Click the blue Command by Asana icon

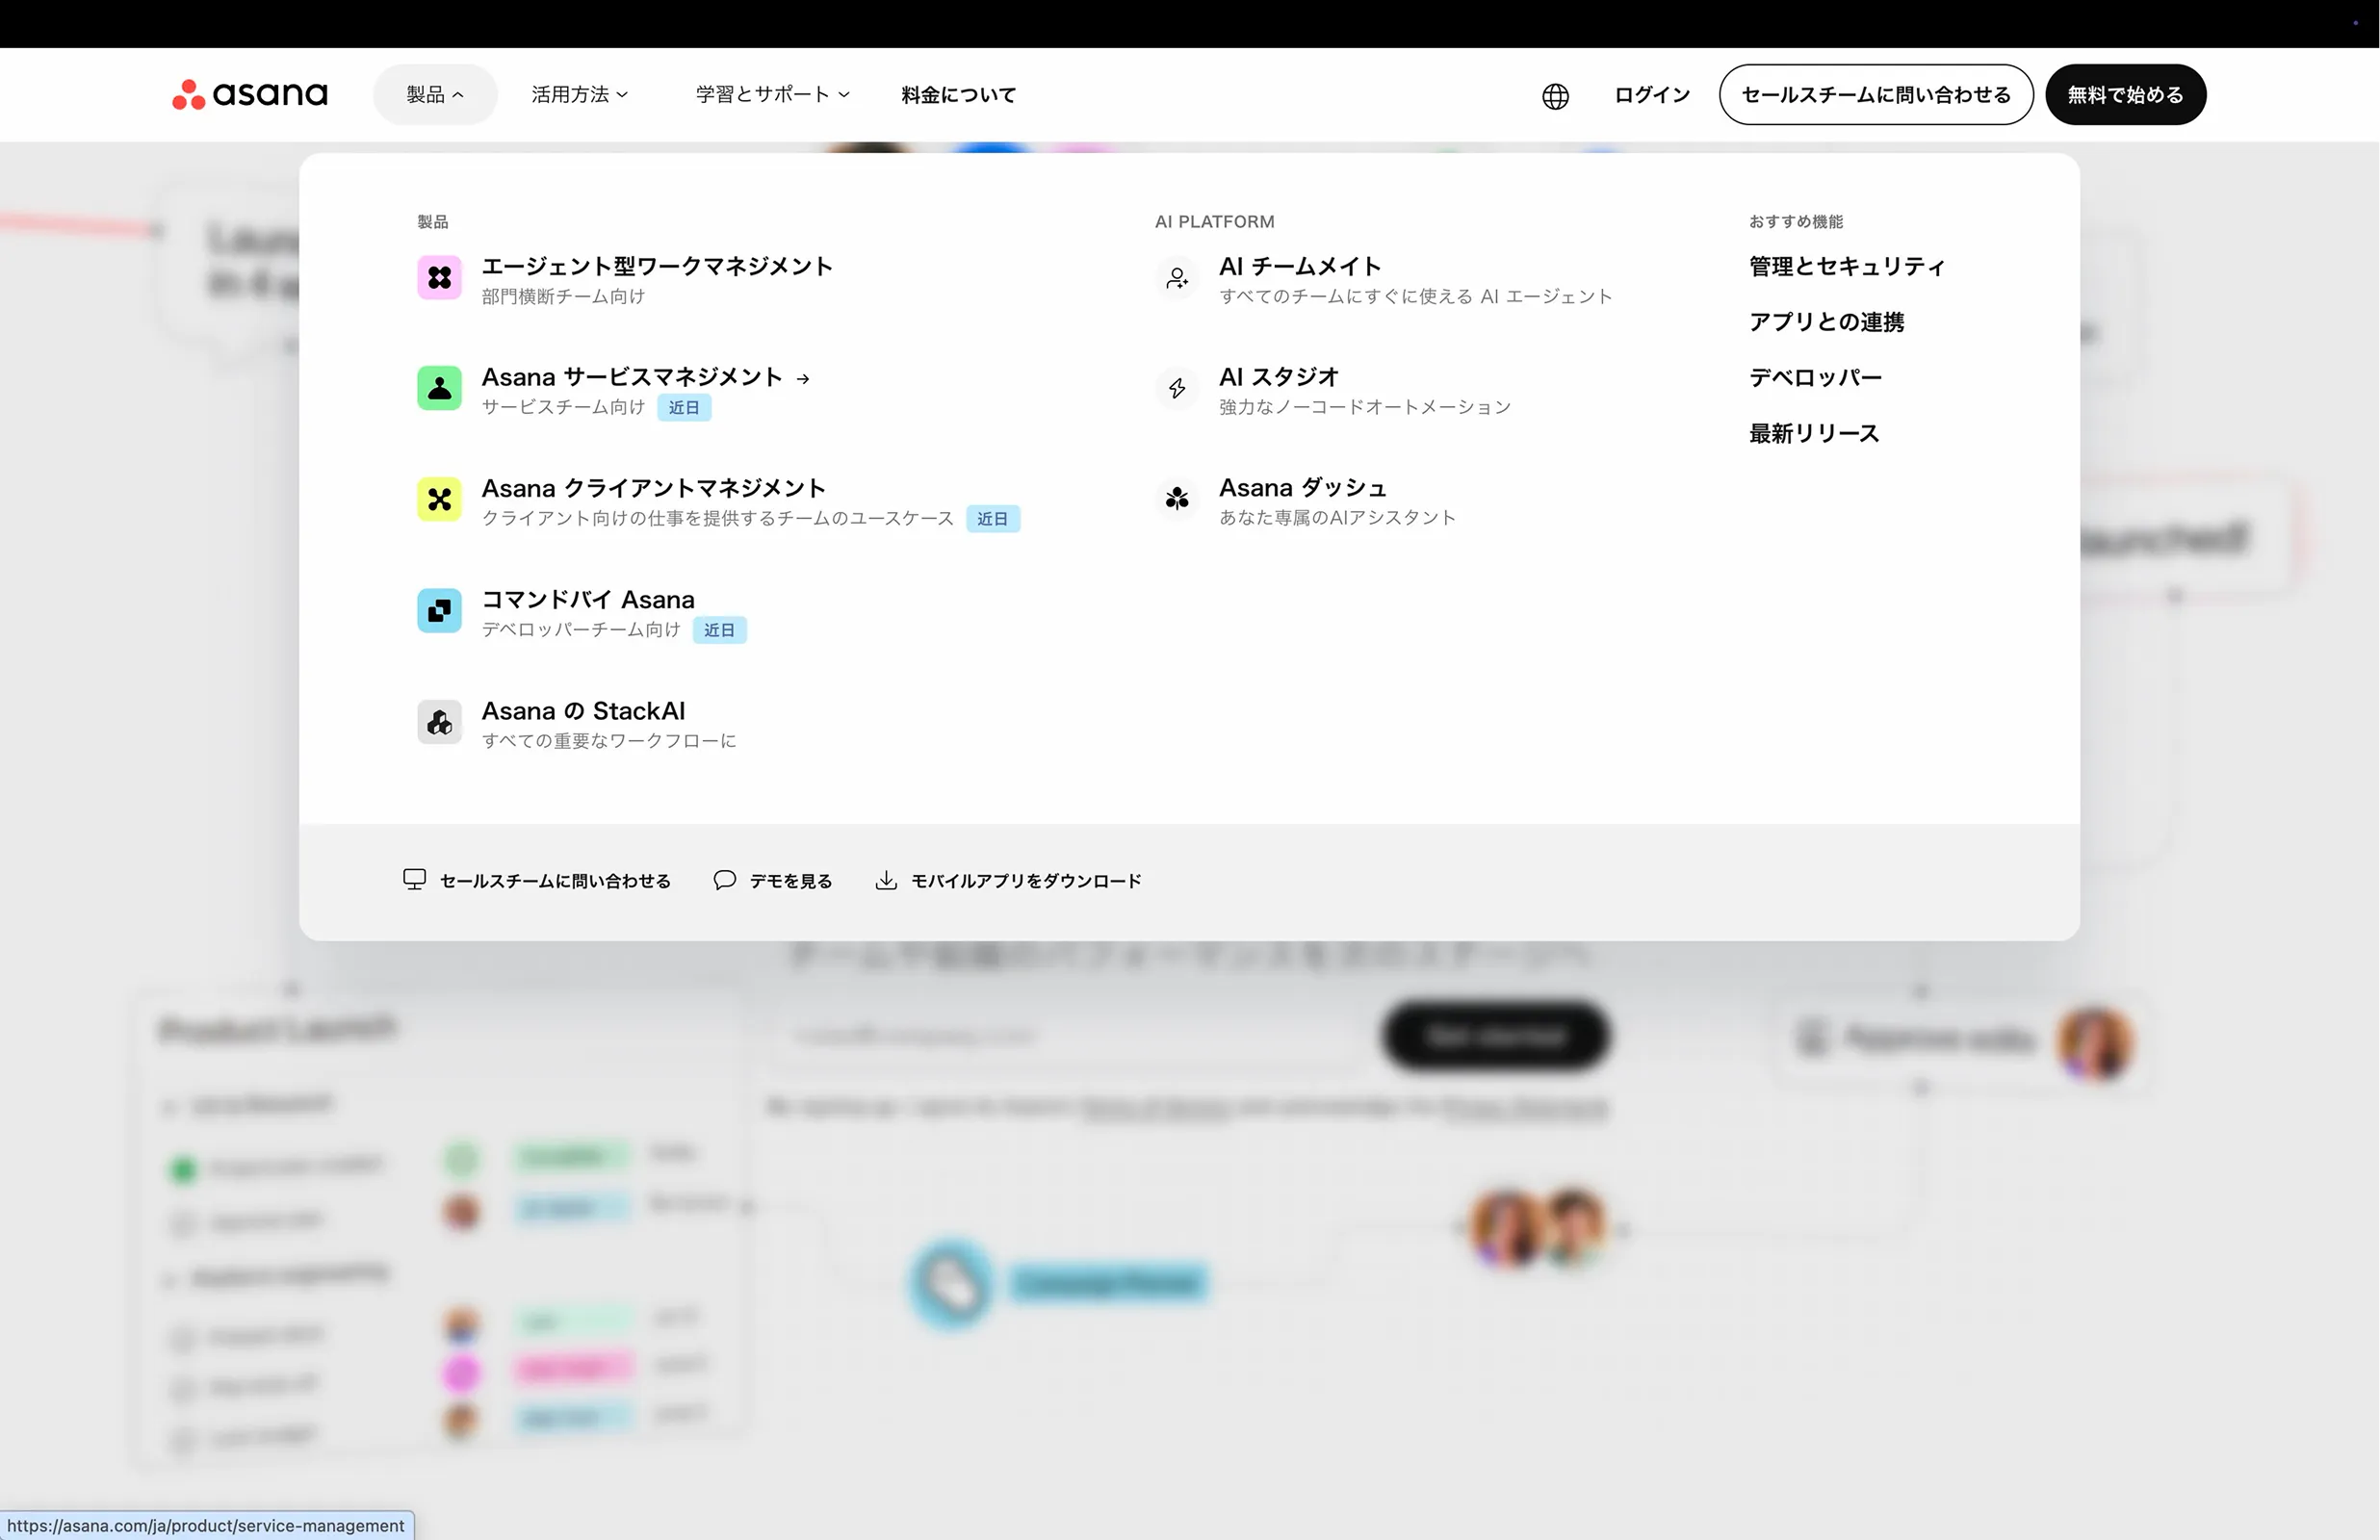(439, 611)
